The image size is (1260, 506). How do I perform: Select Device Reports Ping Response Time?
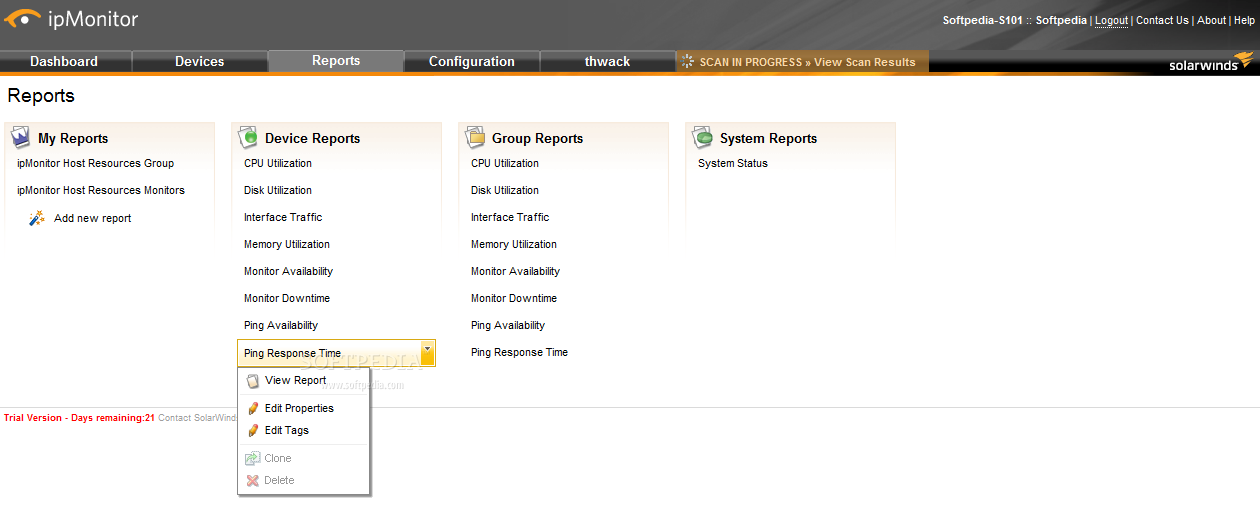tap(293, 353)
